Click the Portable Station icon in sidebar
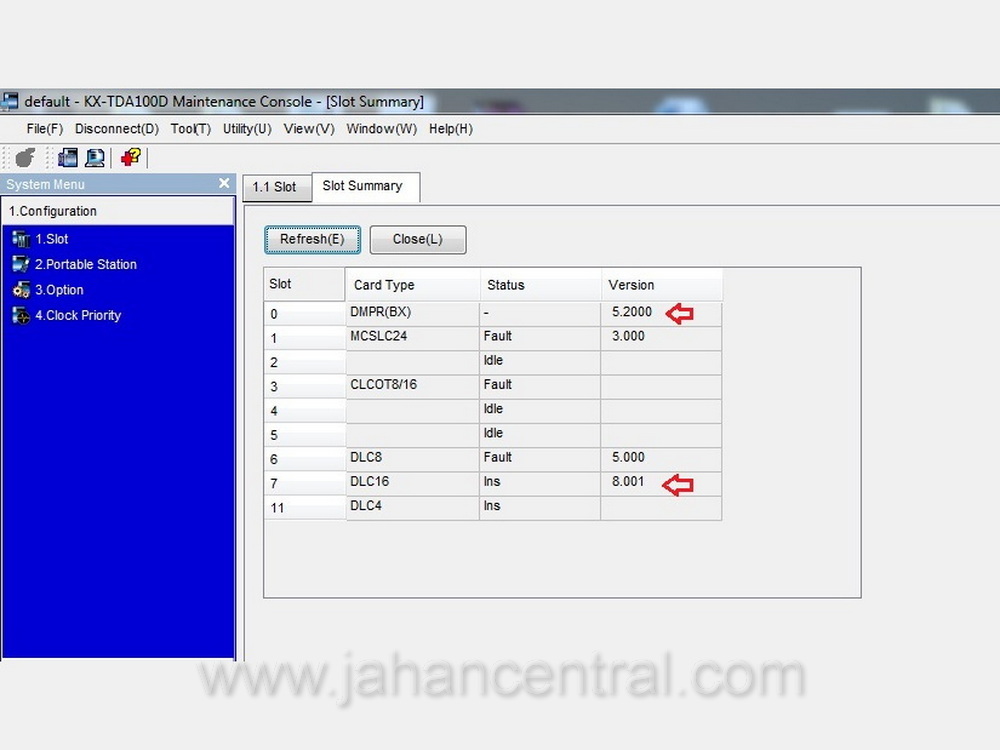 coord(21,264)
